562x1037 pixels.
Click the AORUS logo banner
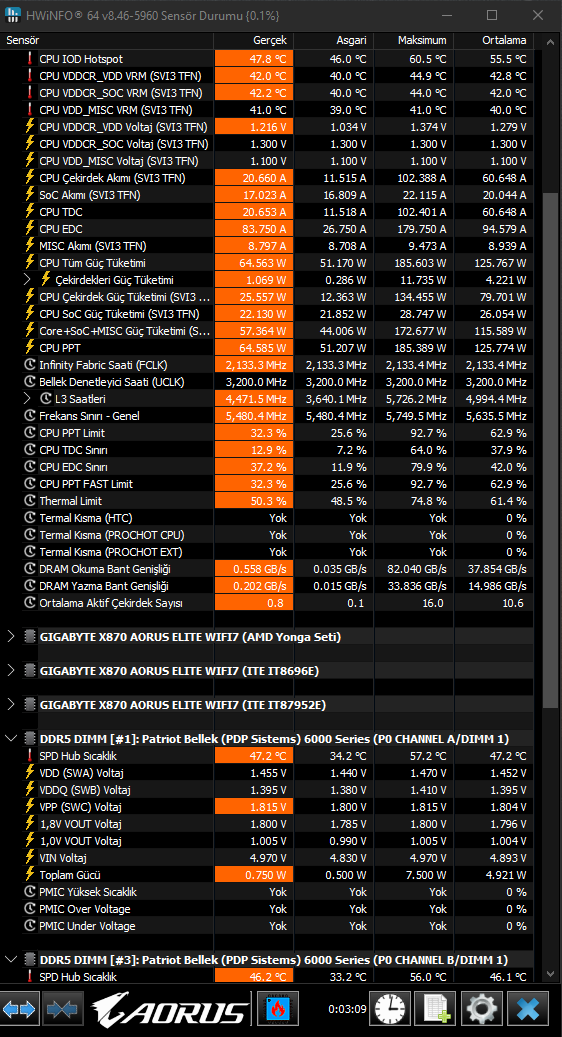click(x=170, y=1010)
